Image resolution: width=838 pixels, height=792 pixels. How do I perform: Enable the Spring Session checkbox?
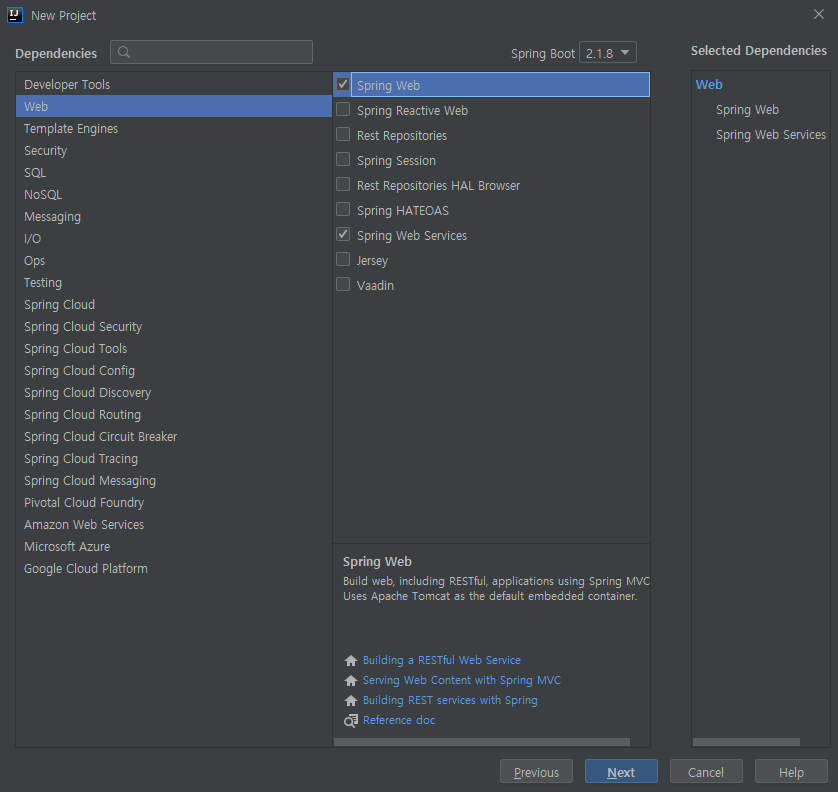(343, 159)
